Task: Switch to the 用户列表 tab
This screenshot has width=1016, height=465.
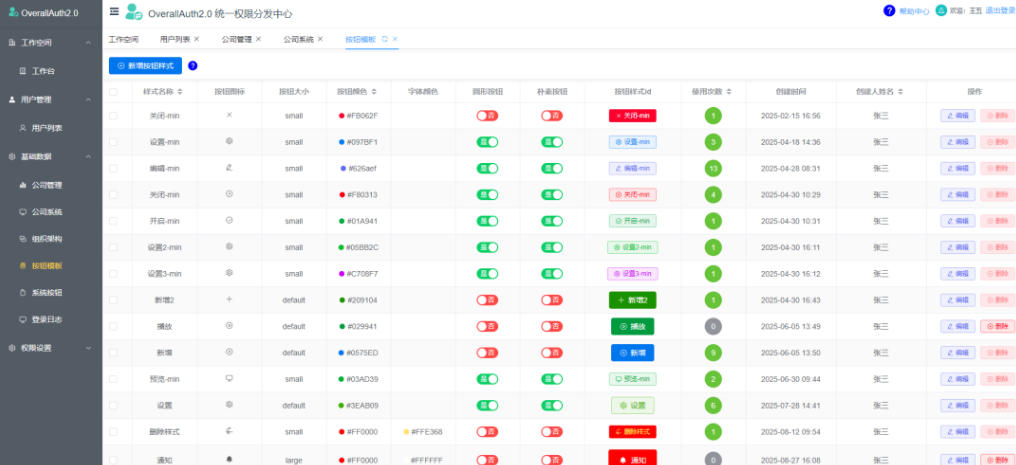Action: pyautogui.click(x=174, y=39)
